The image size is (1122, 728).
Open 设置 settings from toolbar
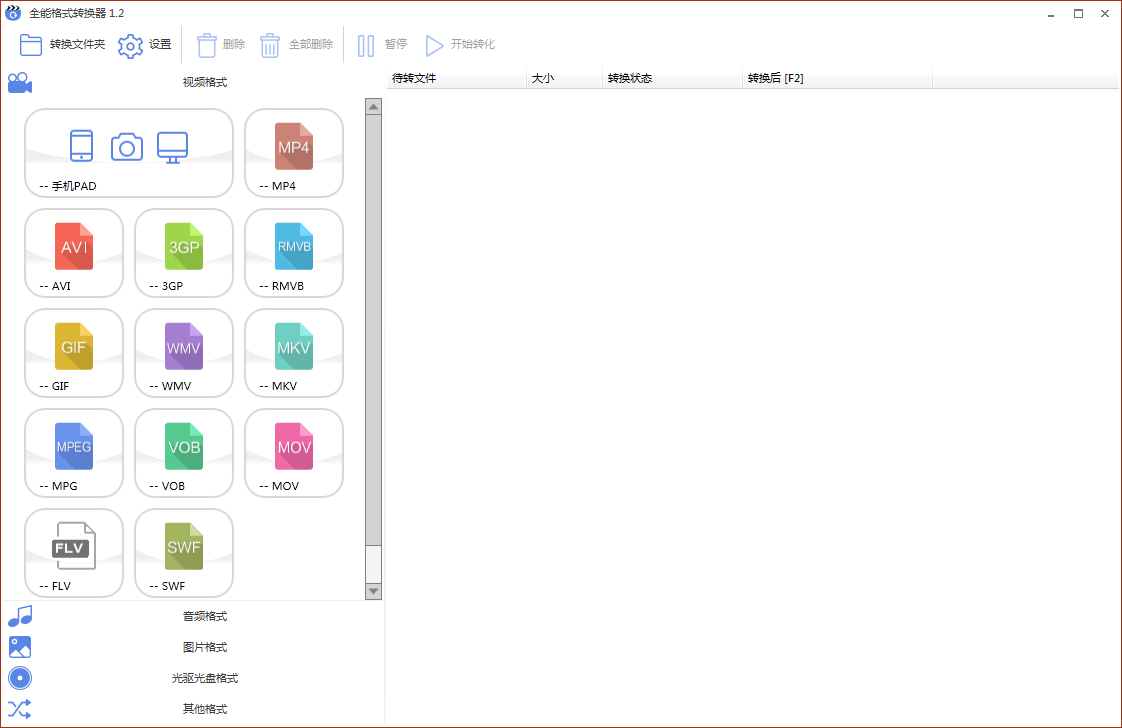(145, 45)
